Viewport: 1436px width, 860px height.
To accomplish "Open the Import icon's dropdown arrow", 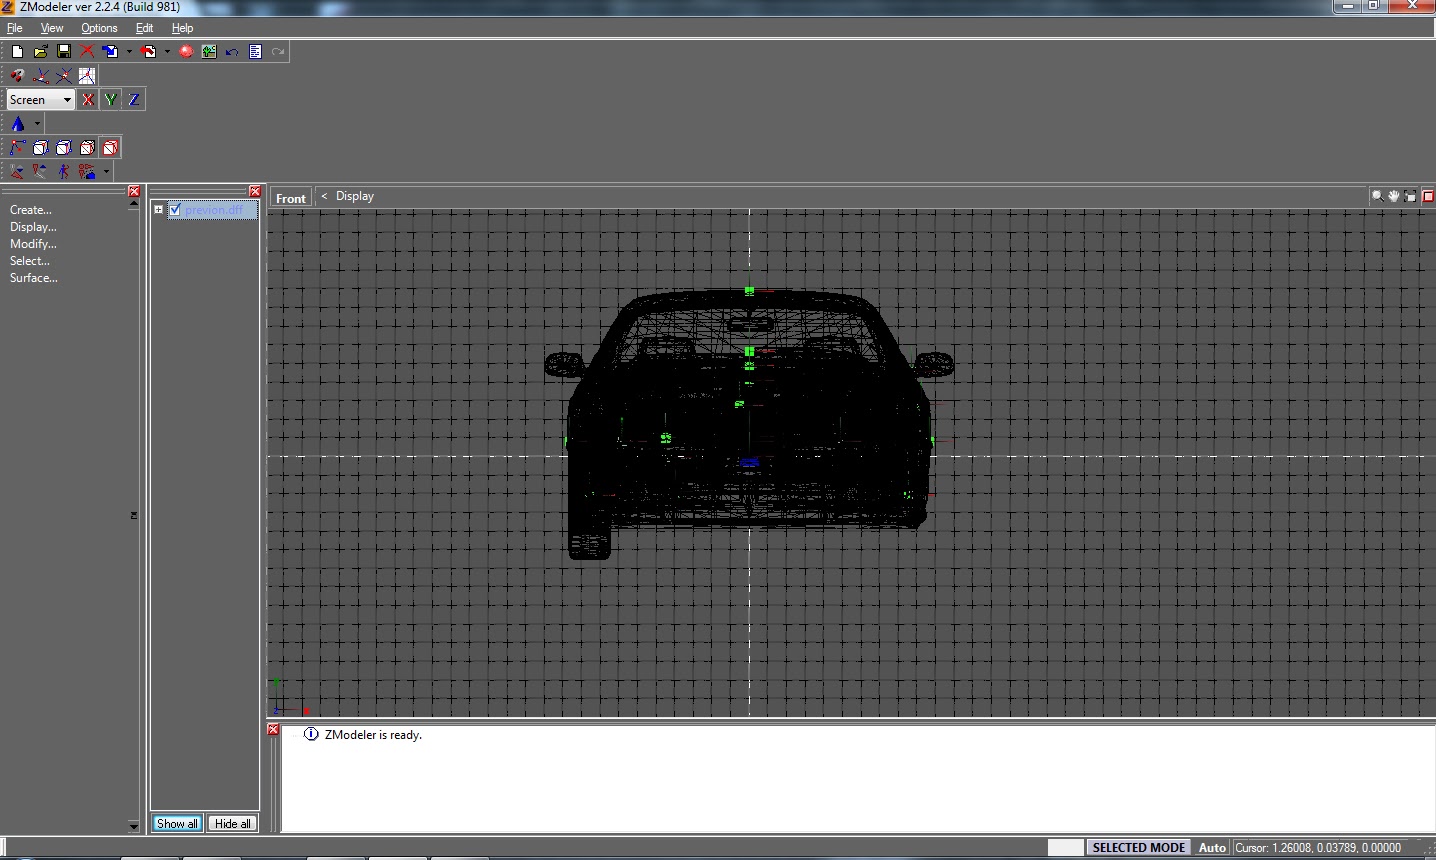I will [129, 51].
